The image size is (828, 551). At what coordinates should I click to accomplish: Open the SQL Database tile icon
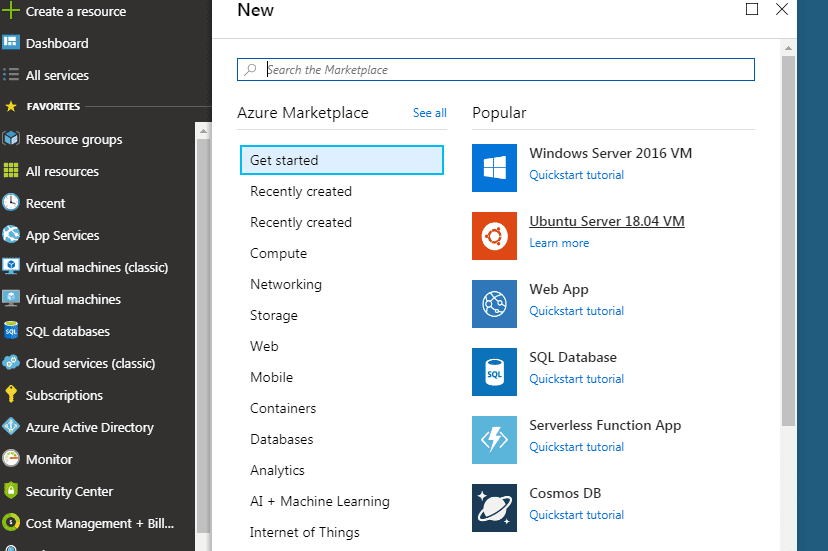[x=494, y=372]
